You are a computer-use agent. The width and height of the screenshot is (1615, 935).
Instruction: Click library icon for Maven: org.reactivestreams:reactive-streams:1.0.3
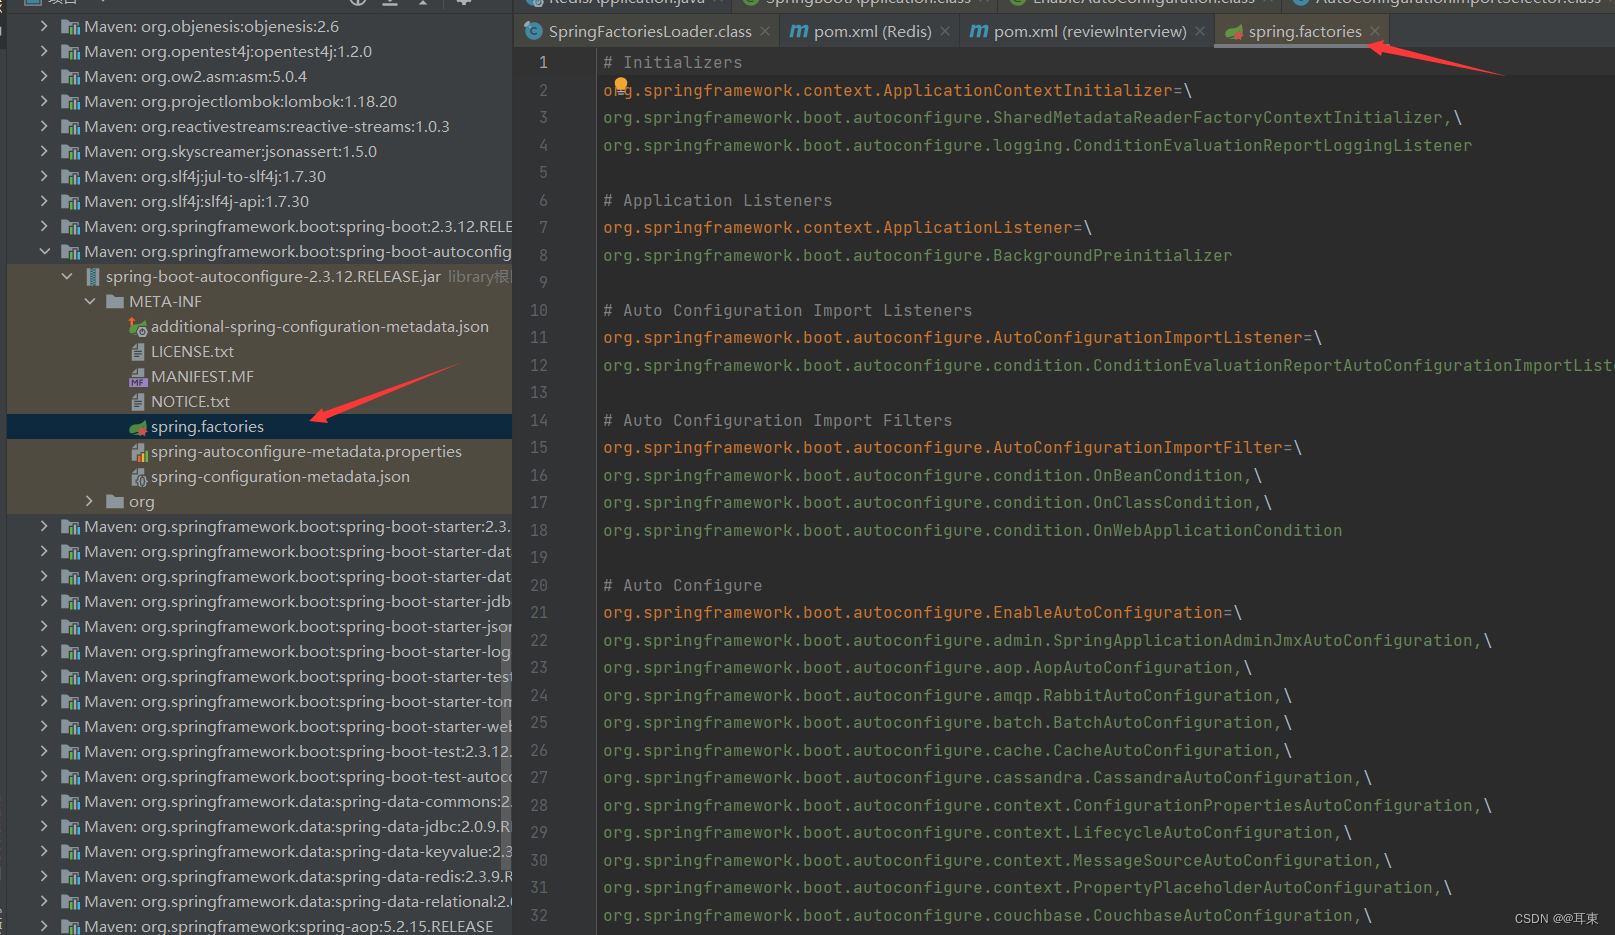click(x=71, y=127)
